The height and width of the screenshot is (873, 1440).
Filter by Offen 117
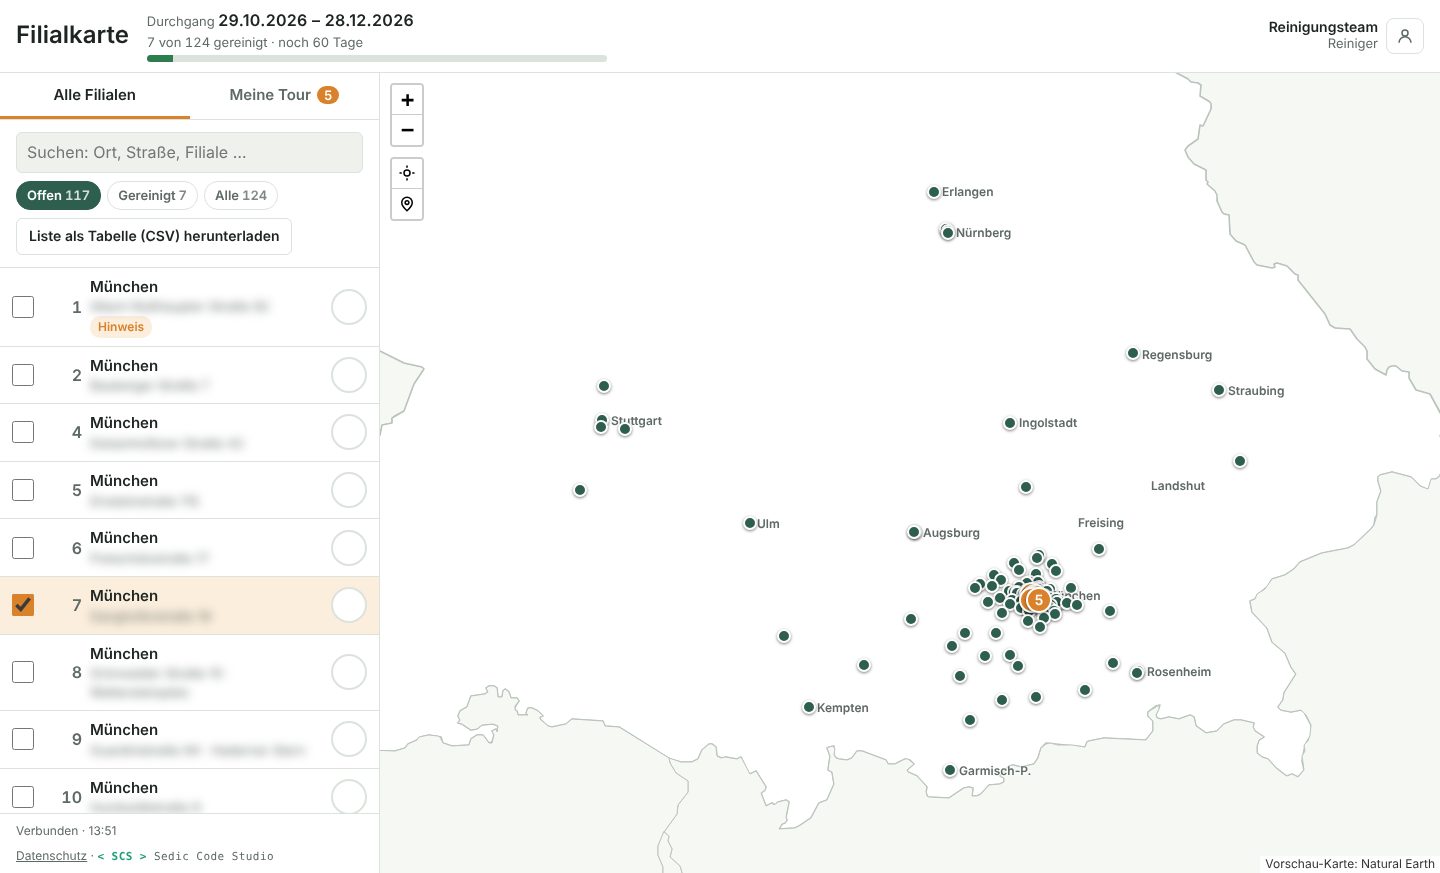(58, 195)
